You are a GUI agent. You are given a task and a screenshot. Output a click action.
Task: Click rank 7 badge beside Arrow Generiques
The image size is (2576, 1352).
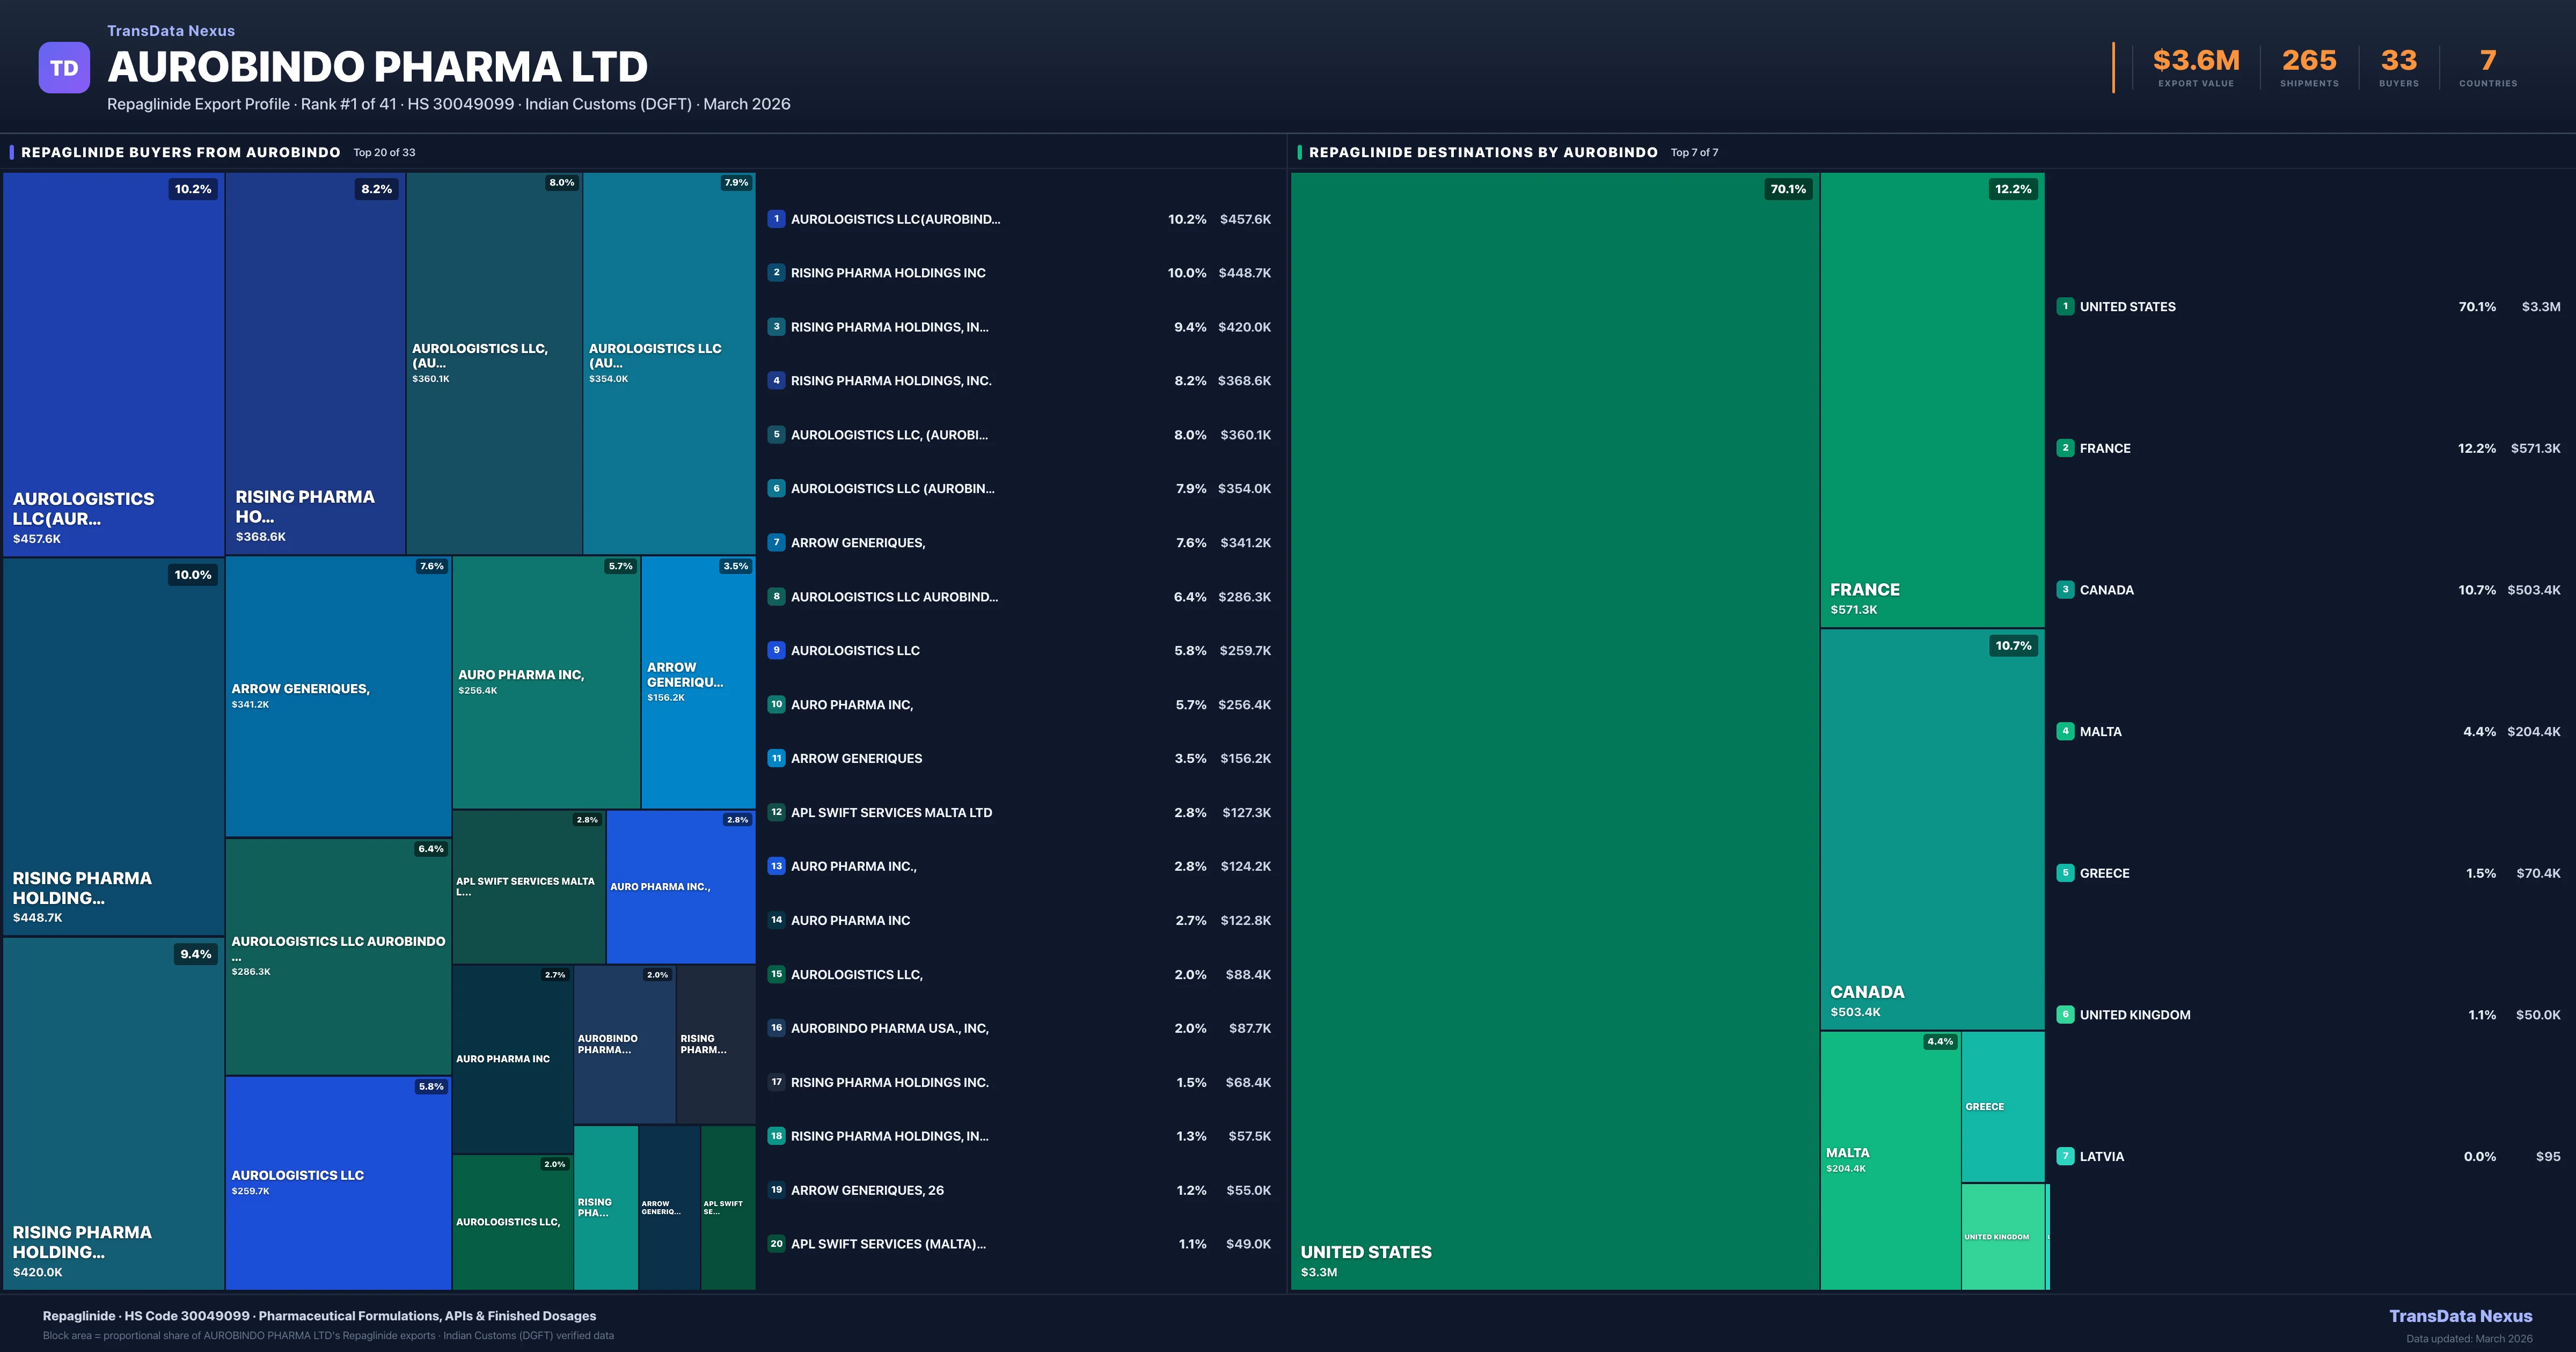[776, 543]
